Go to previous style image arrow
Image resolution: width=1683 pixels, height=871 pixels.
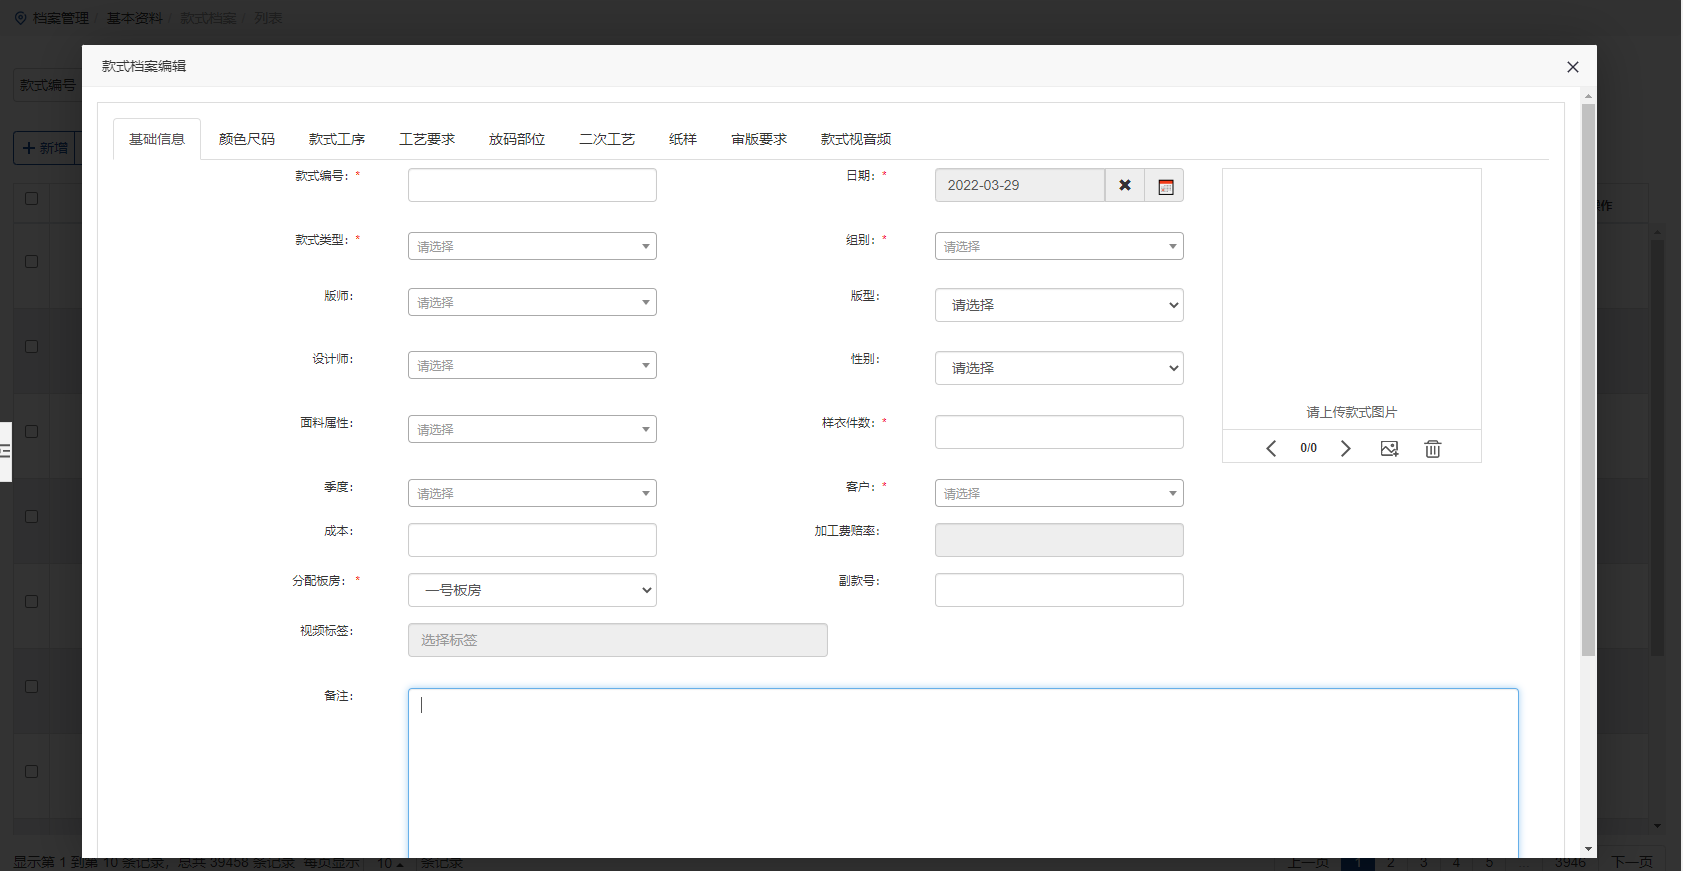pos(1271,449)
